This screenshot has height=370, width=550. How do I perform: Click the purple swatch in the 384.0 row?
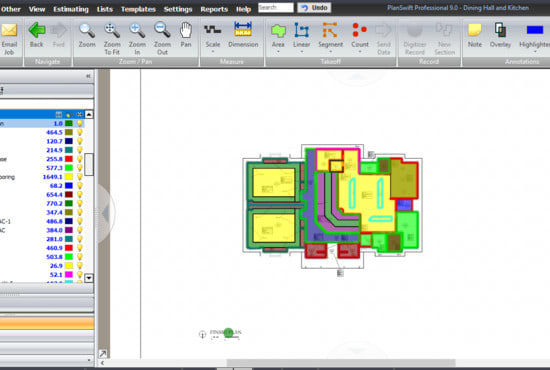(69, 230)
